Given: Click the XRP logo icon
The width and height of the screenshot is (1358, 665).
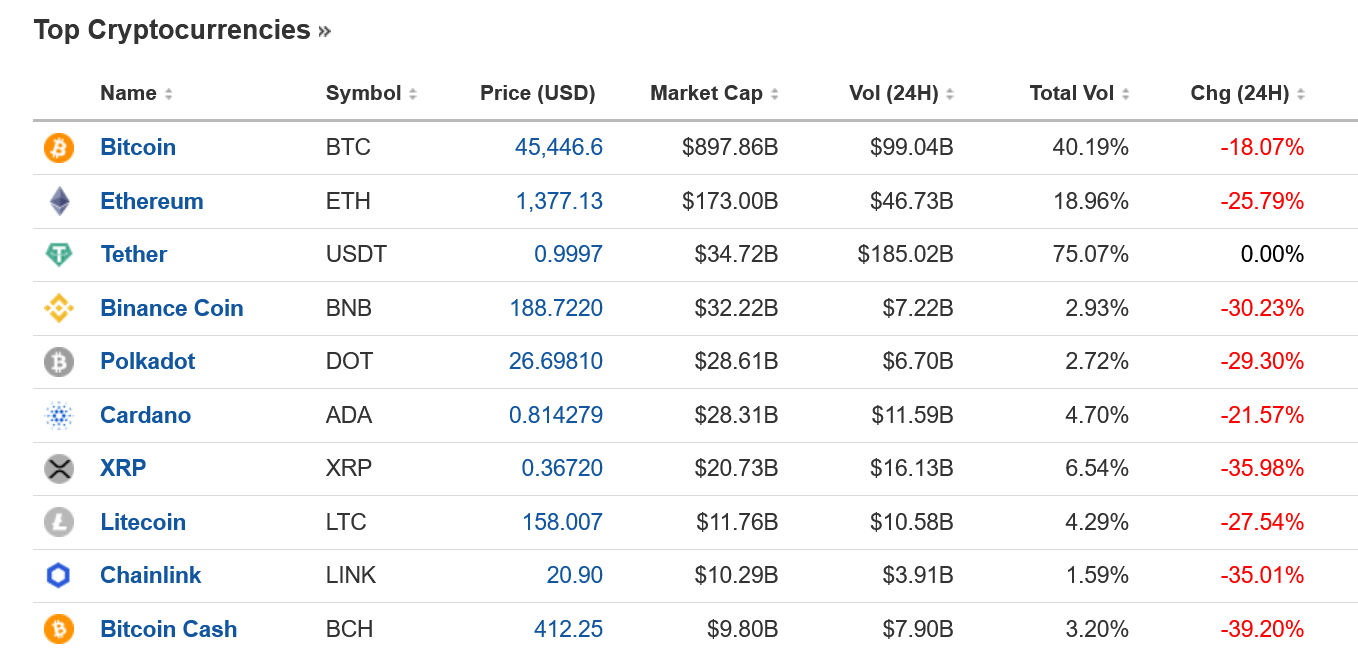Looking at the screenshot, I should click(x=58, y=468).
